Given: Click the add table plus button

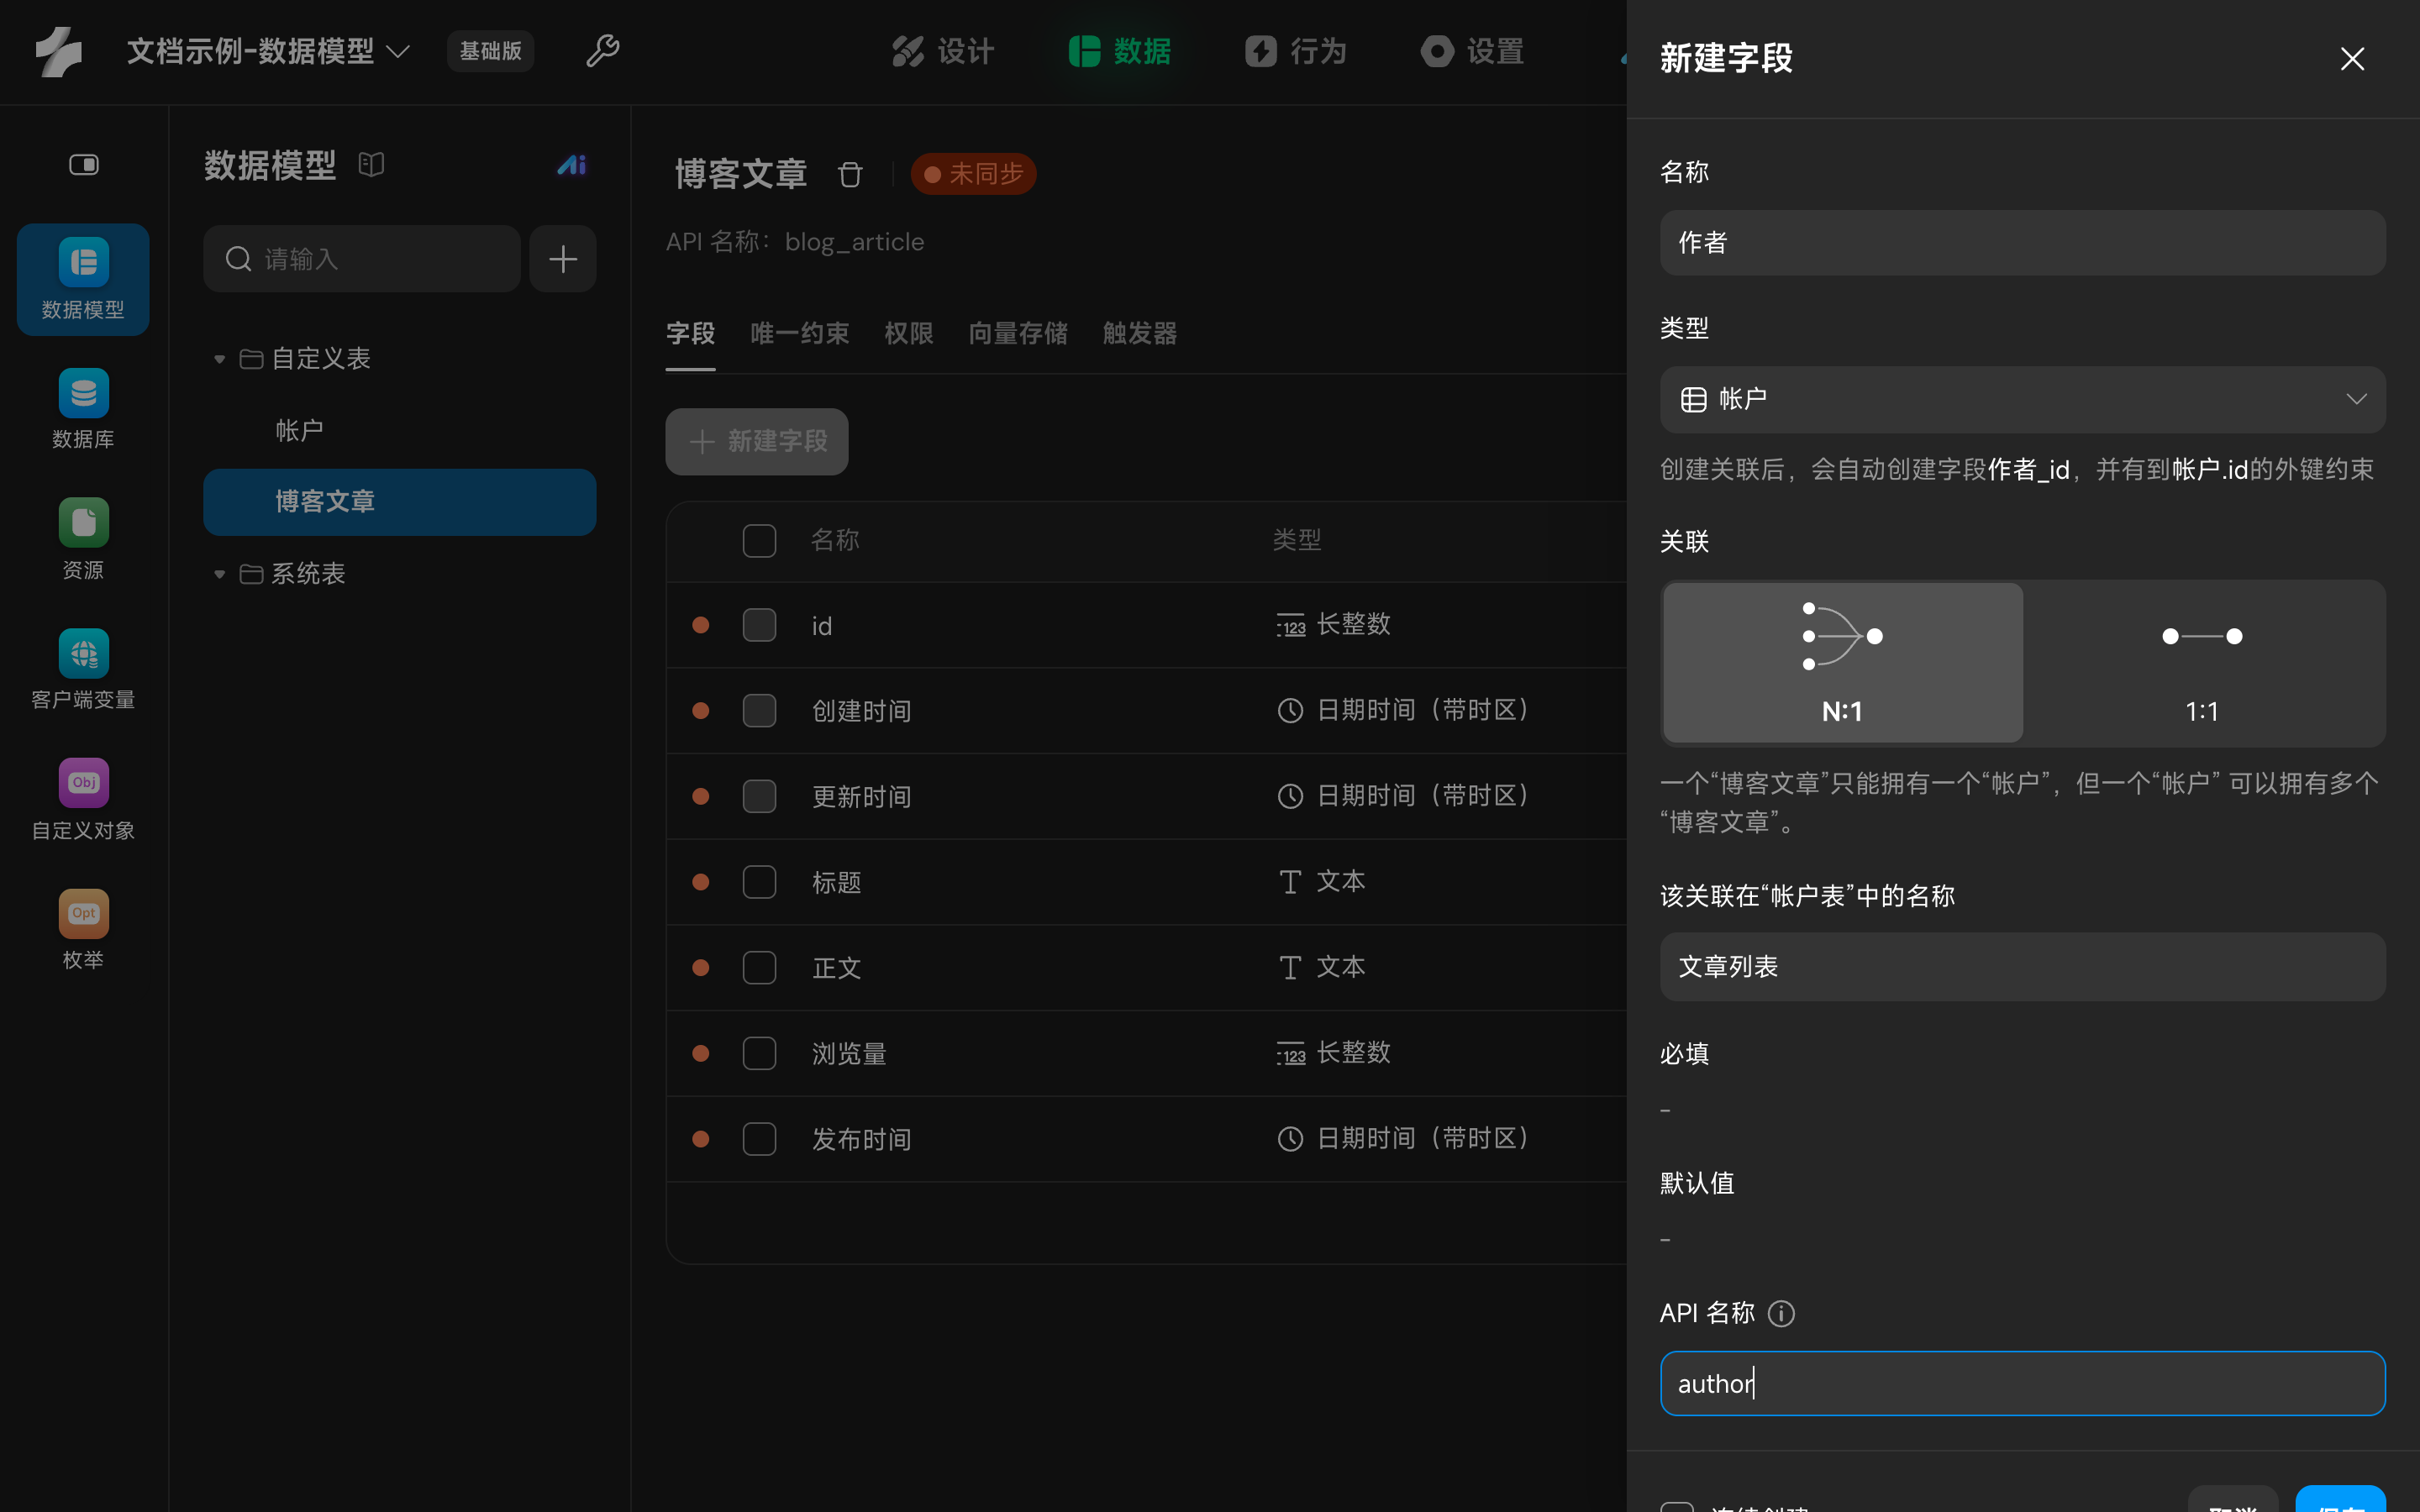Looking at the screenshot, I should 563,259.
